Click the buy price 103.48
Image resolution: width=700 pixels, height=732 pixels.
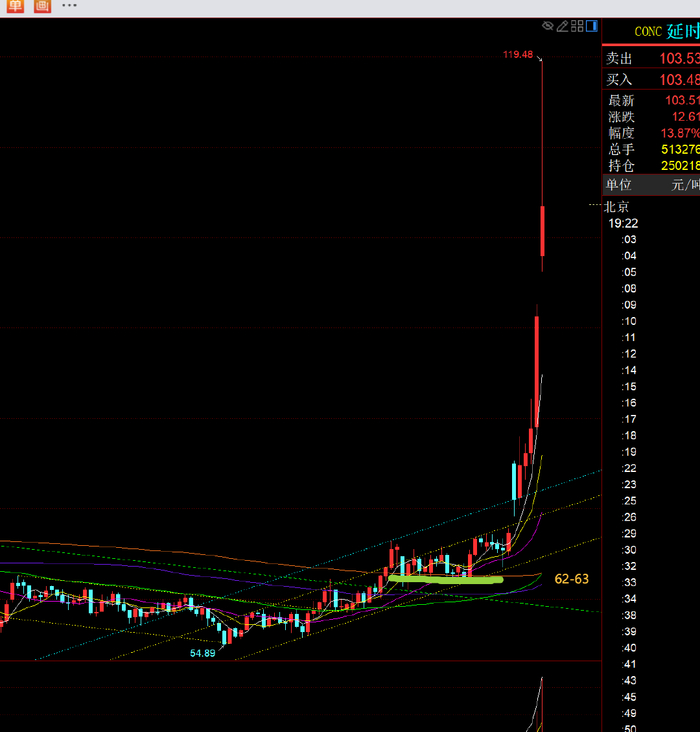click(x=679, y=80)
